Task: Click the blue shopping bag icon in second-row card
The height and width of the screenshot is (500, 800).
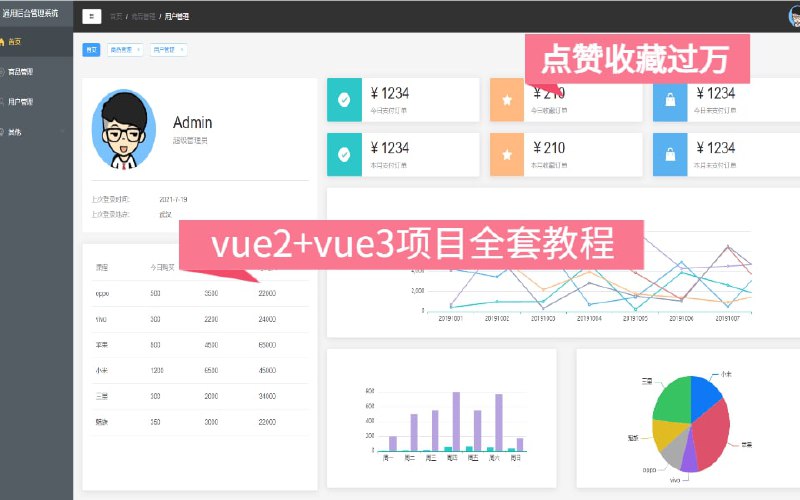Action: 670,154
